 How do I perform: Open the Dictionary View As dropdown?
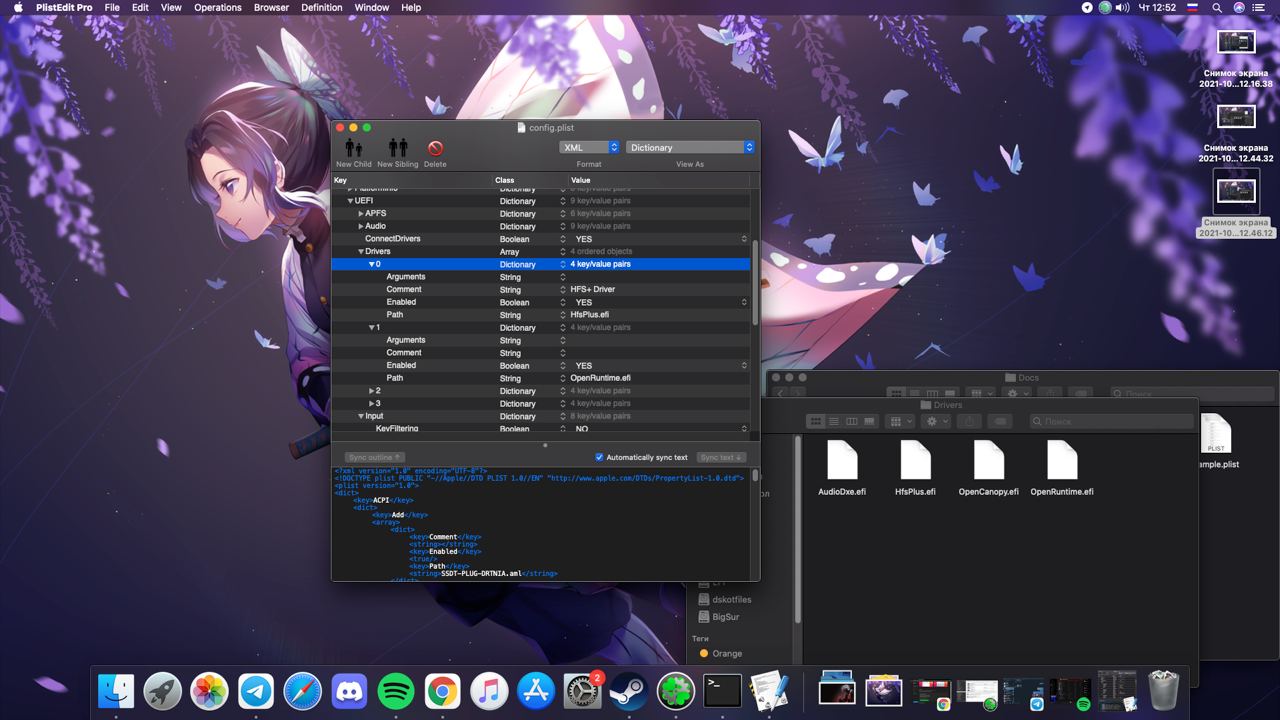click(x=690, y=147)
